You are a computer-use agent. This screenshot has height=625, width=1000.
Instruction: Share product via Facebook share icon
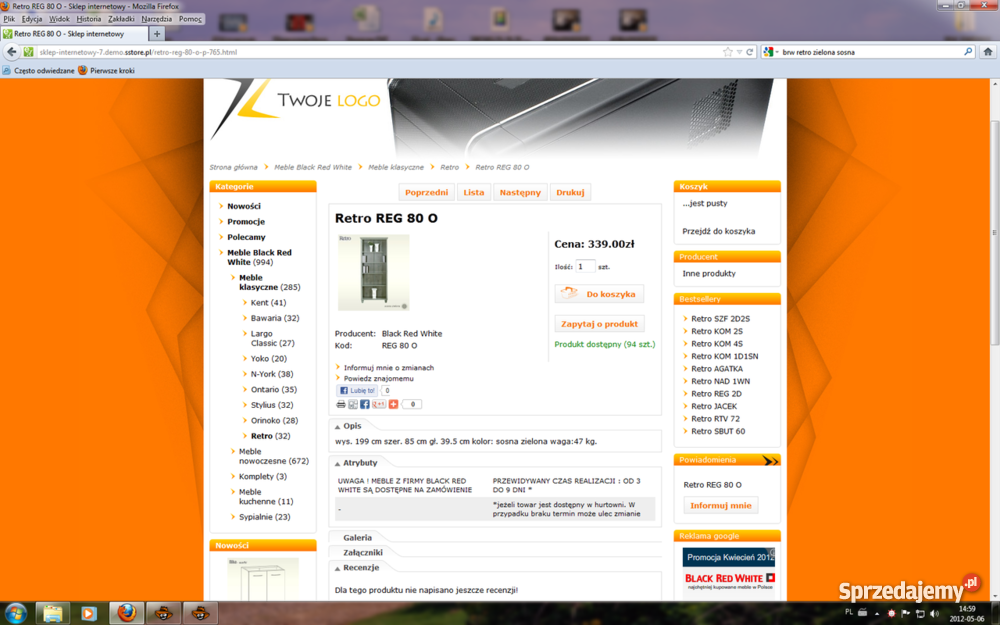365,404
